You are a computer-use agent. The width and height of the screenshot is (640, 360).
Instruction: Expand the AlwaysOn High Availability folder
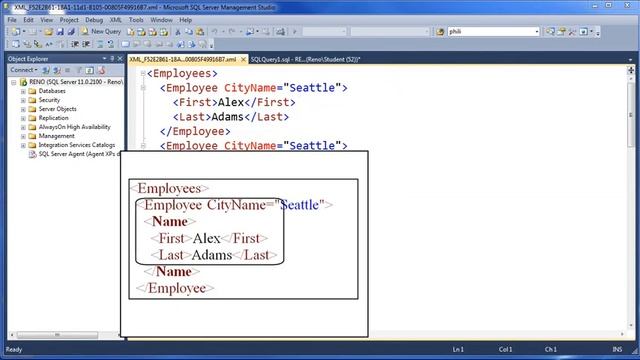click(23, 127)
